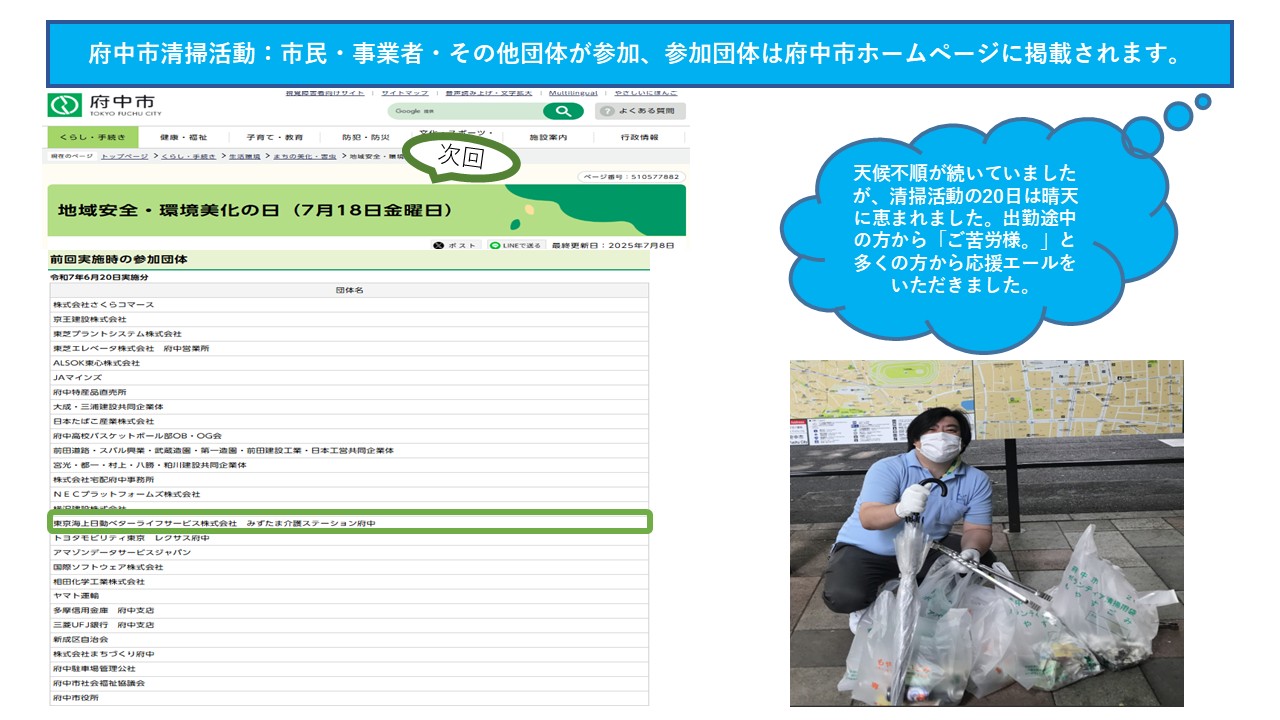Select the 東京海上日動ベターライフサービス row
The width and height of the screenshot is (1280, 720).
pyautogui.click(x=350, y=523)
